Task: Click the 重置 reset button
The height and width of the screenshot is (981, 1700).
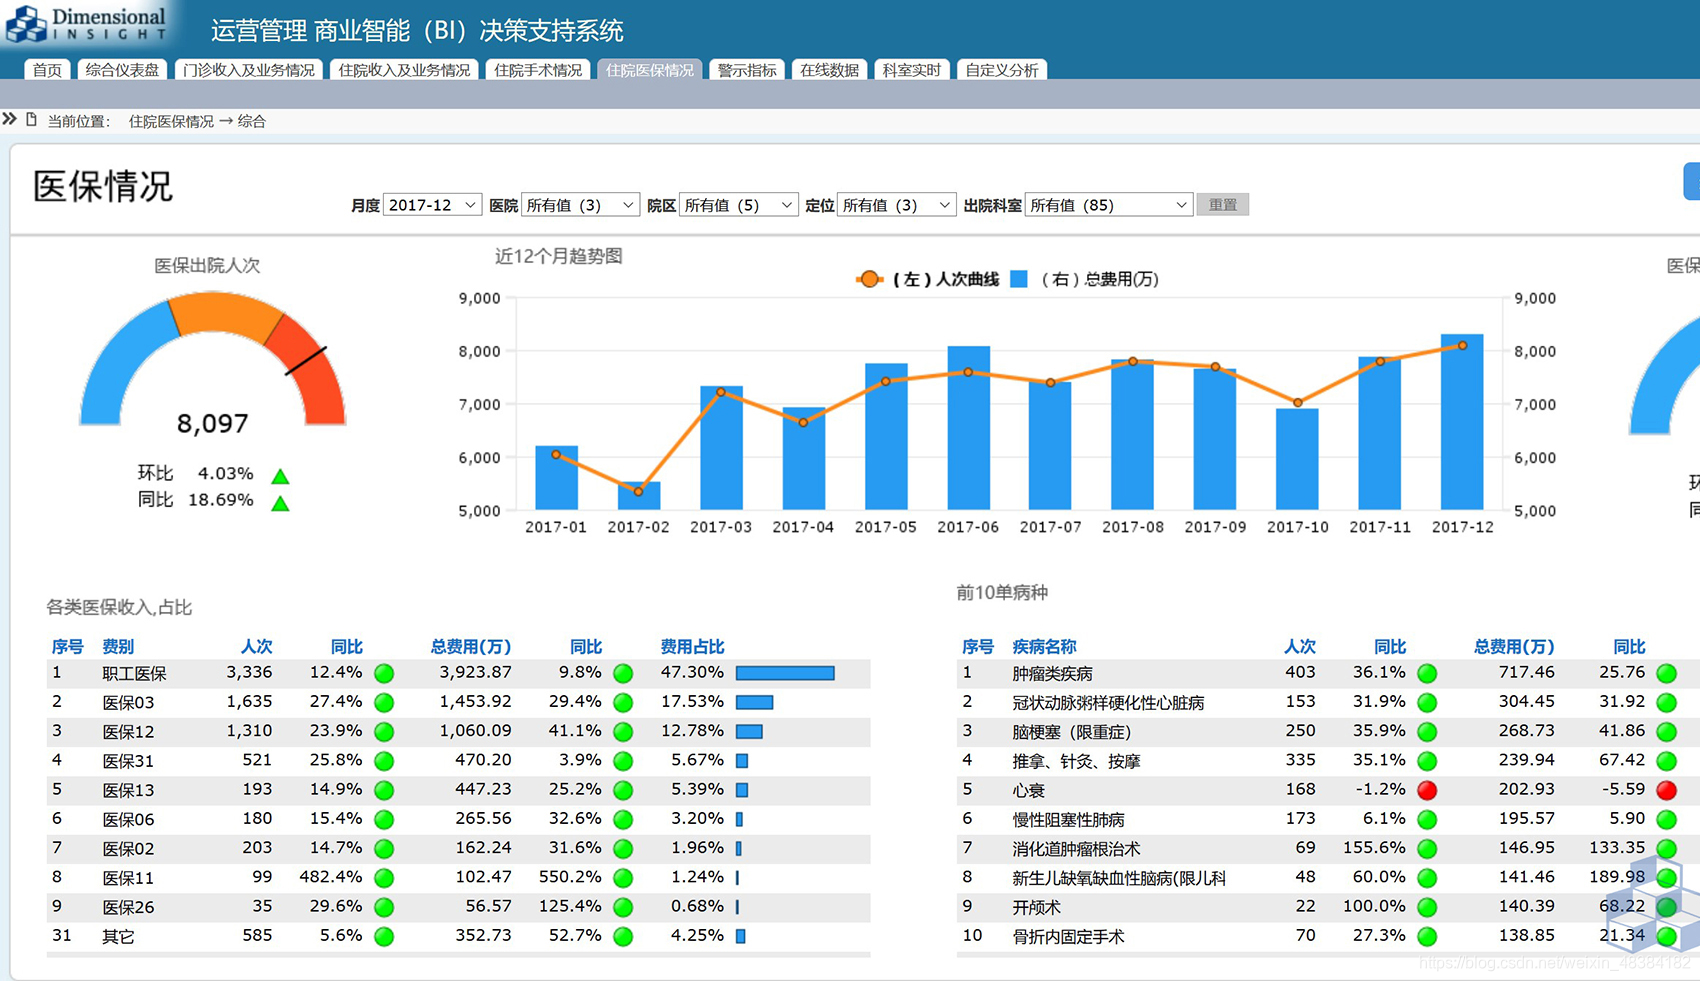Action: pyautogui.click(x=1222, y=205)
